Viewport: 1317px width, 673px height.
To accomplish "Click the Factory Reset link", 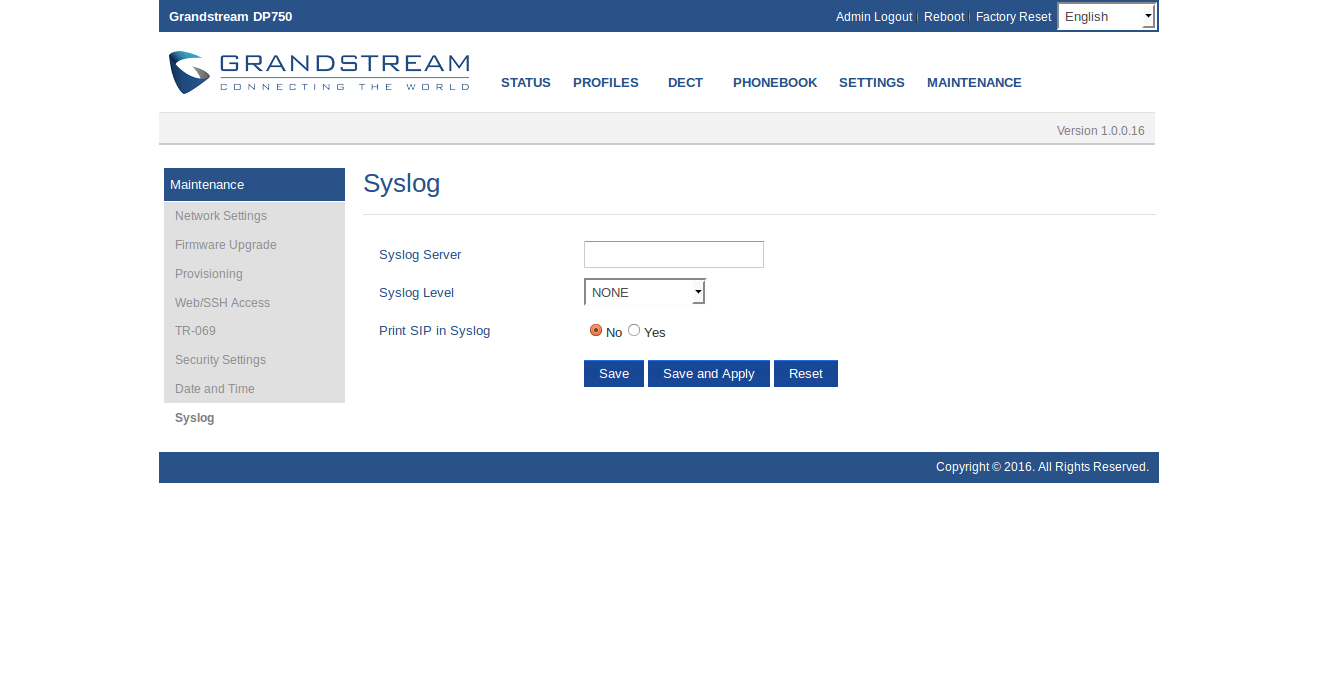I will [x=1013, y=17].
